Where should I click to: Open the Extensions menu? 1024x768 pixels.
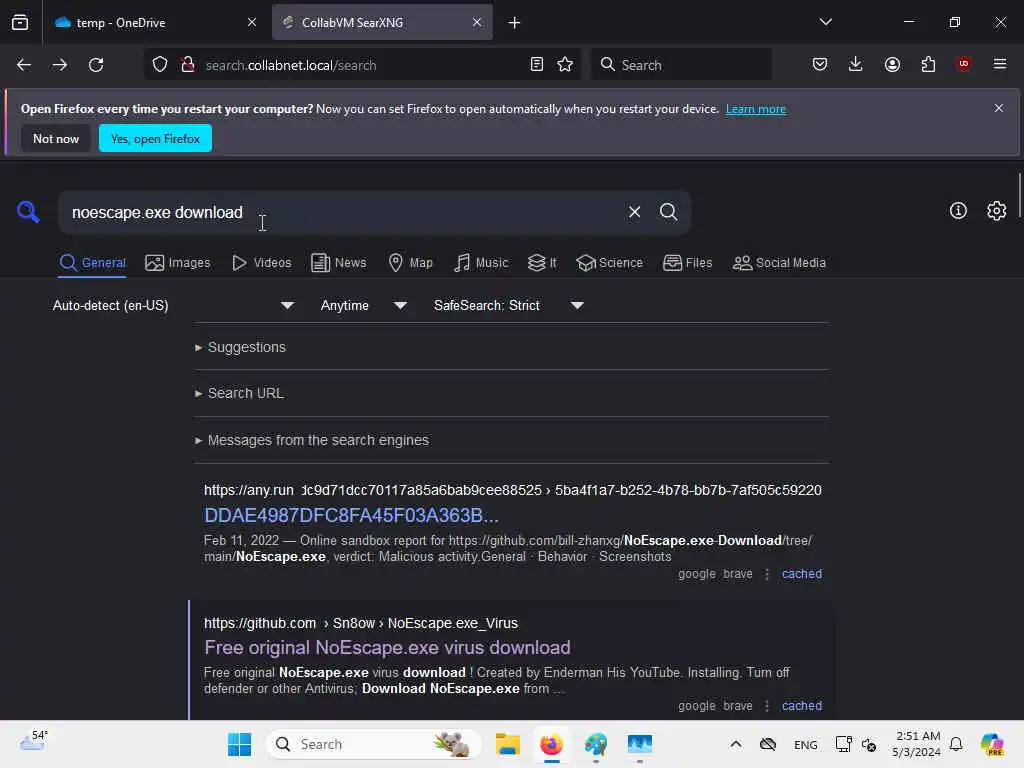[x=928, y=65]
